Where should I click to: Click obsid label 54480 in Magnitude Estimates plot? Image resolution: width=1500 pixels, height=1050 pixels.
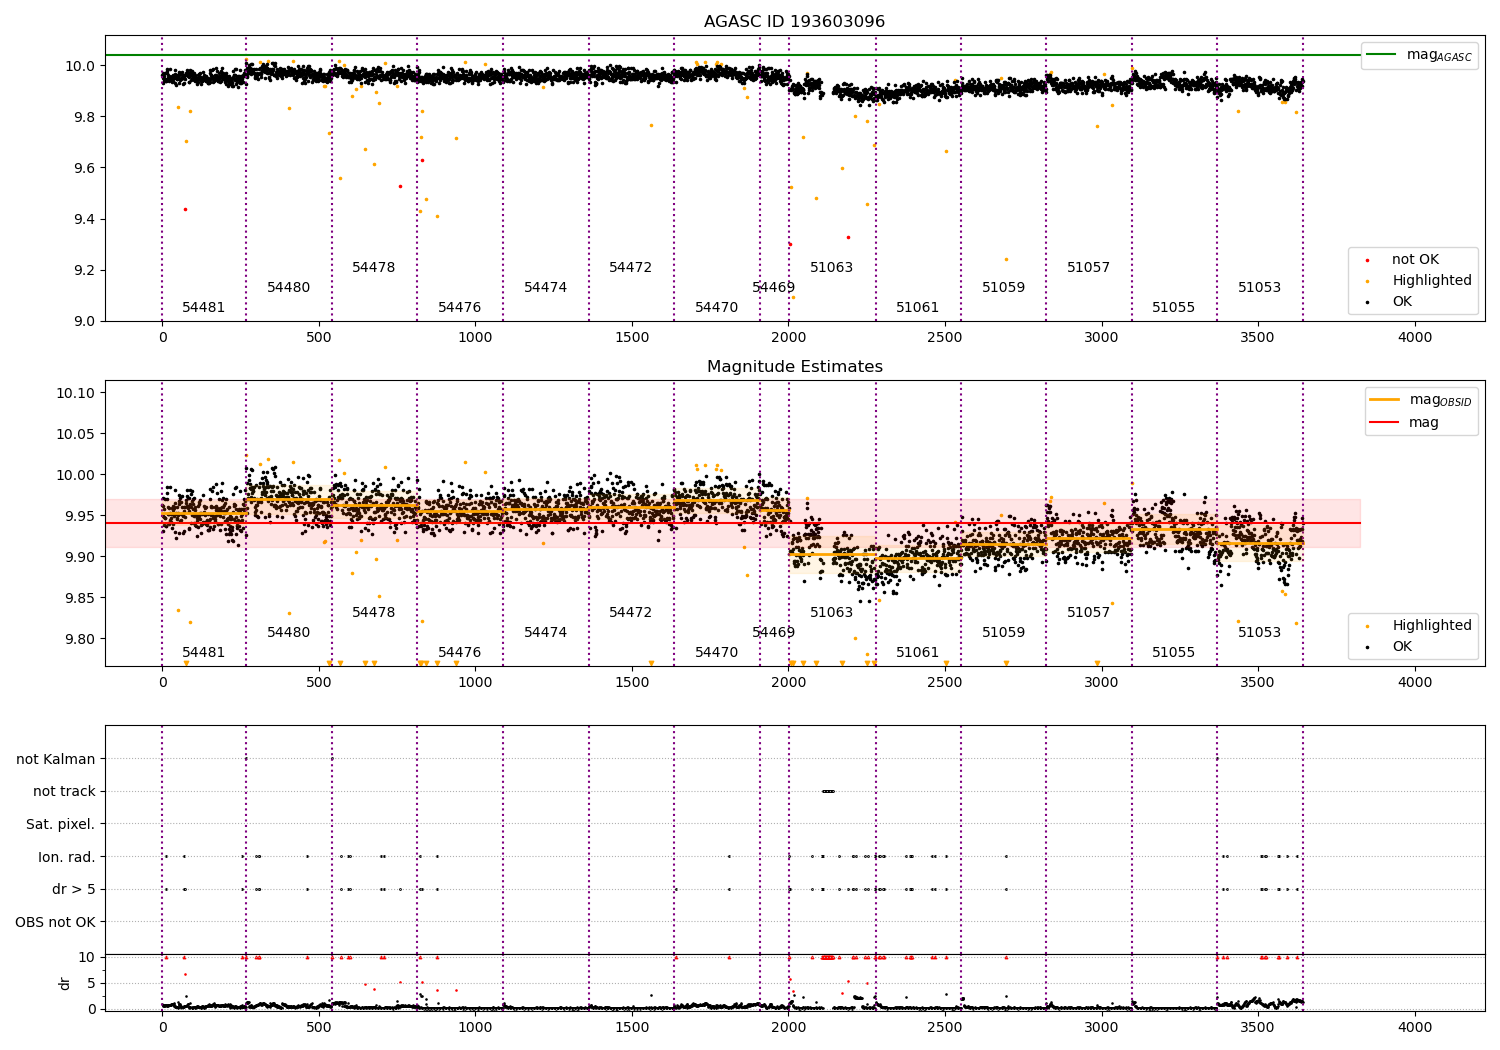coord(289,633)
